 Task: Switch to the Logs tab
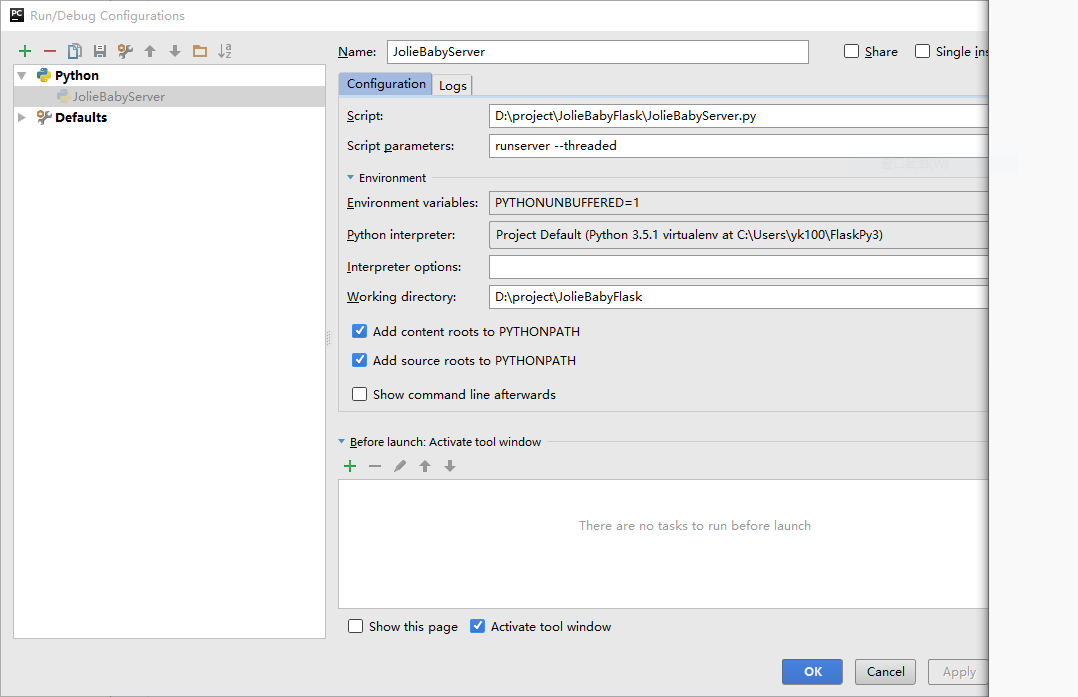pos(452,85)
